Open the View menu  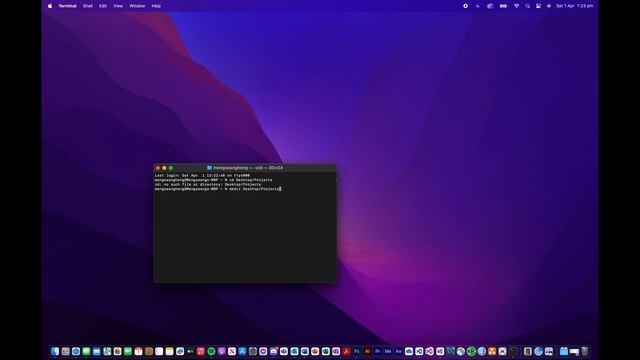118,6
